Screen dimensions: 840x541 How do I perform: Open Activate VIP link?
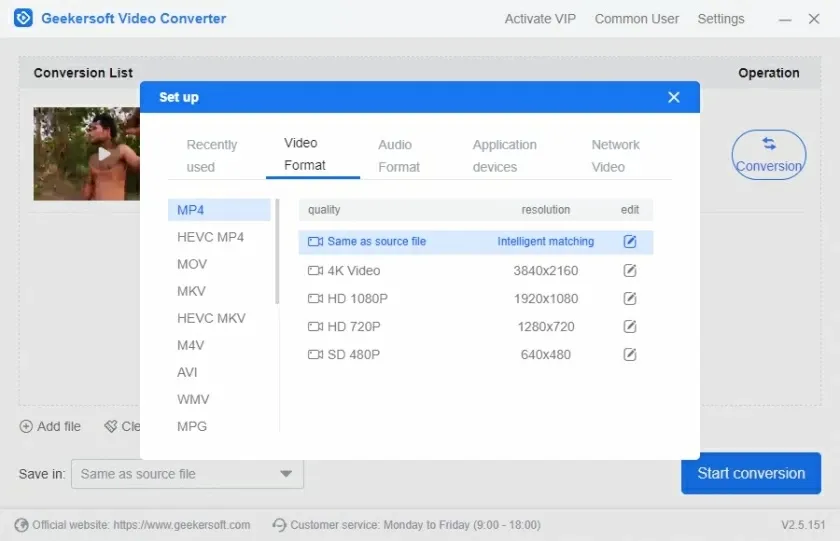[540, 19]
